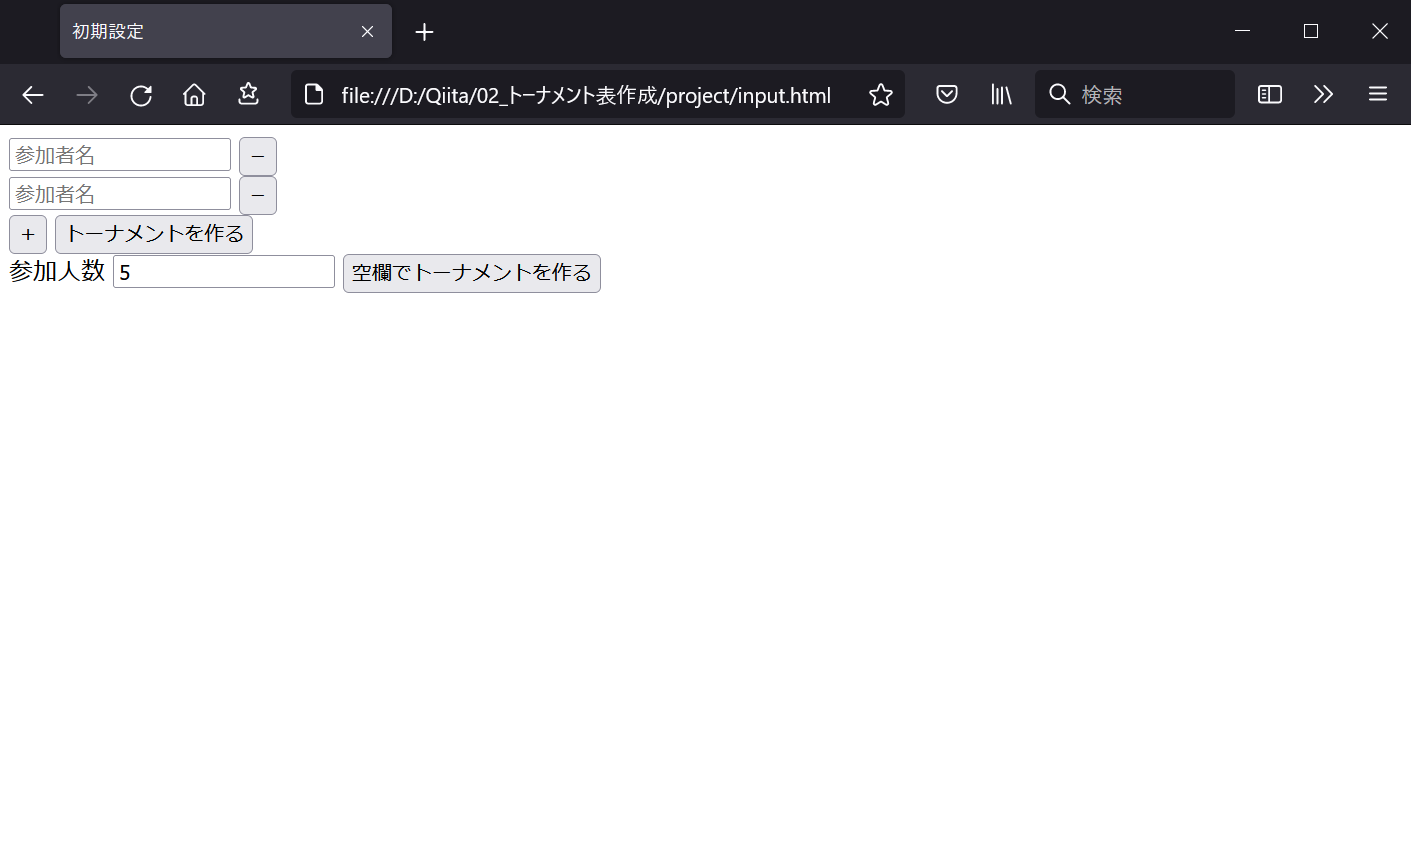Remove the first participant using its − button
The height and width of the screenshot is (852, 1411).
coord(257,156)
